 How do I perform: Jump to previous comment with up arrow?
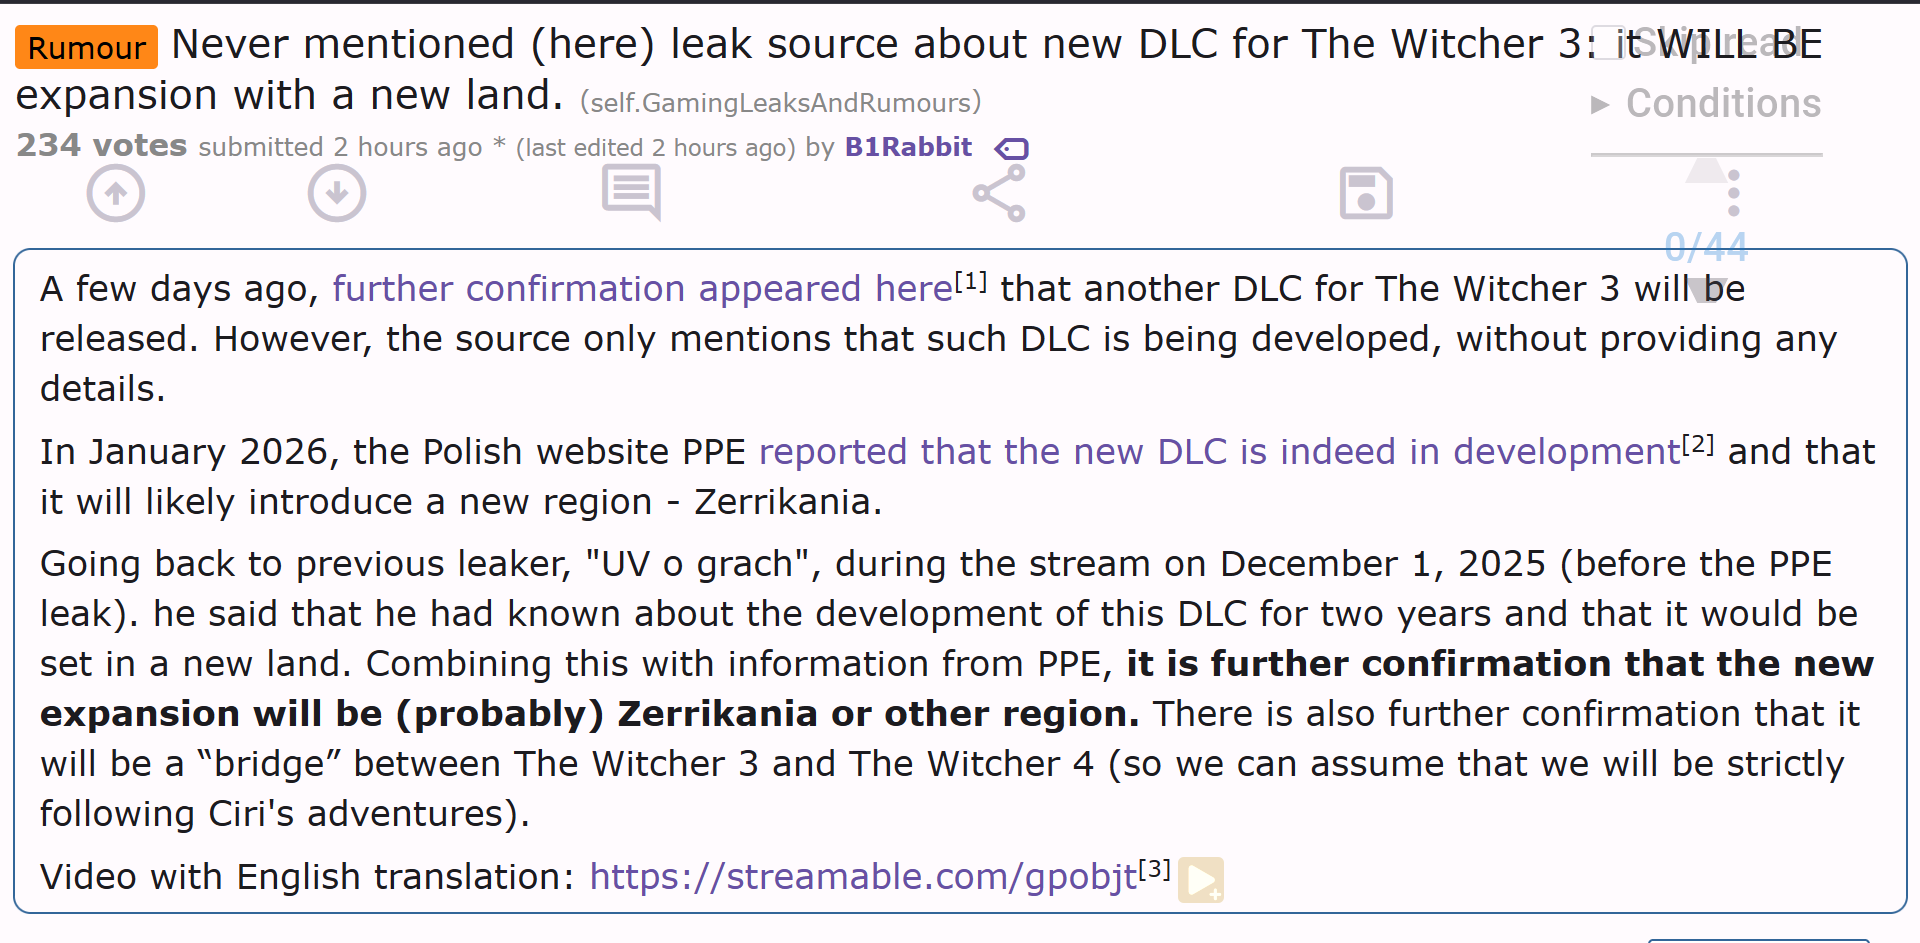(x=1706, y=170)
